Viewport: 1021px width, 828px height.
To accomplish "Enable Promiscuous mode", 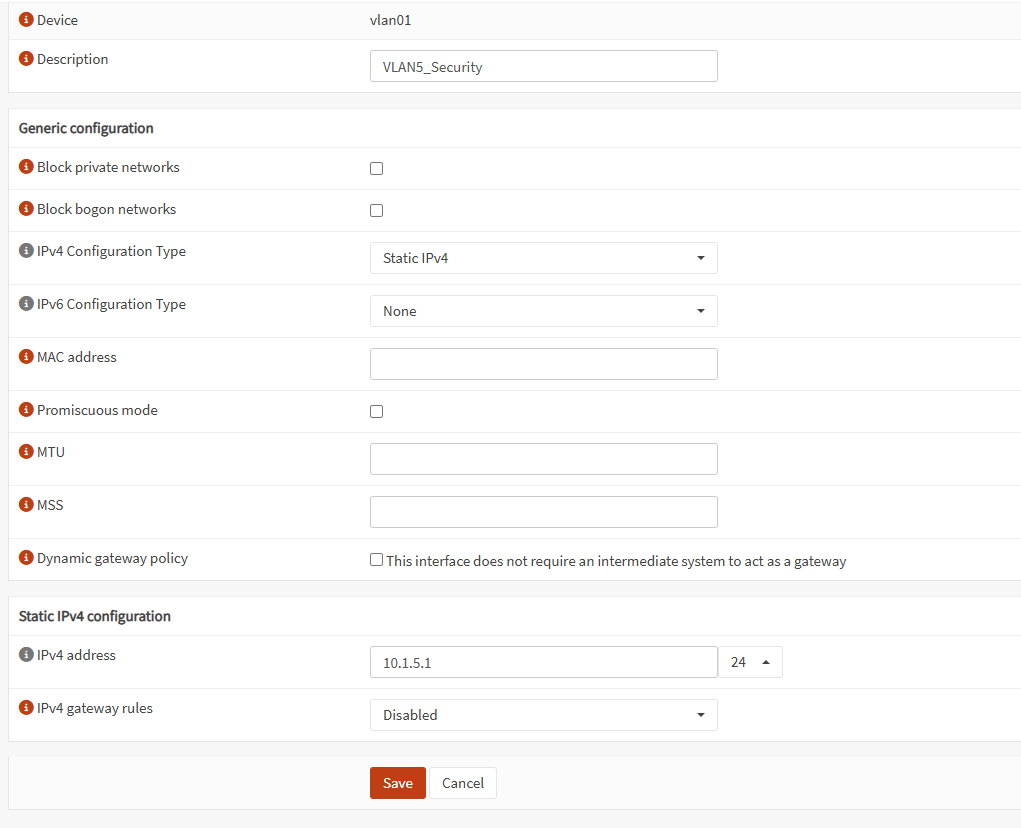I will tap(376, 411).
